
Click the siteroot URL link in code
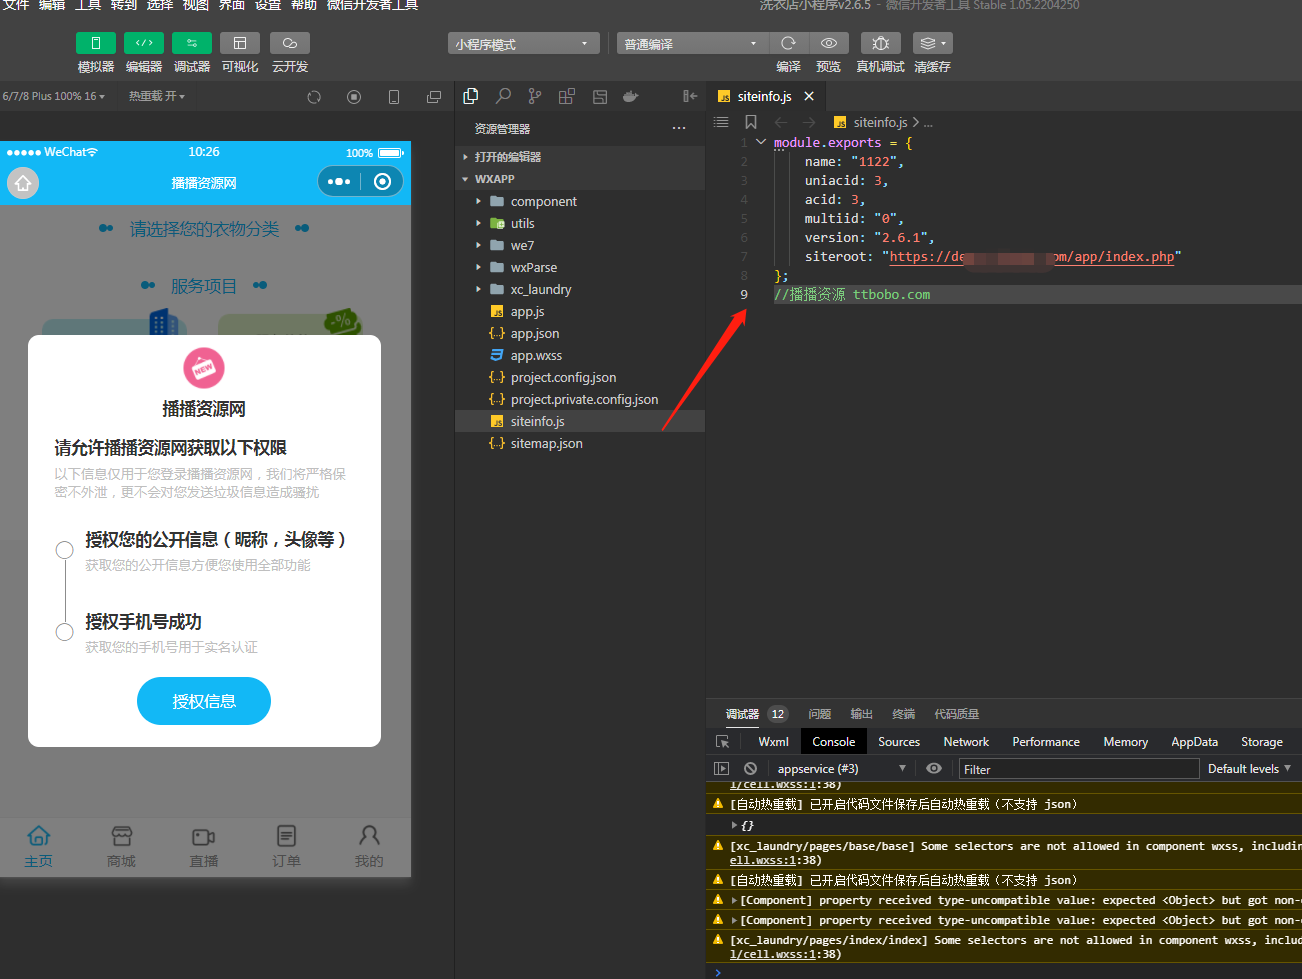1032,257
